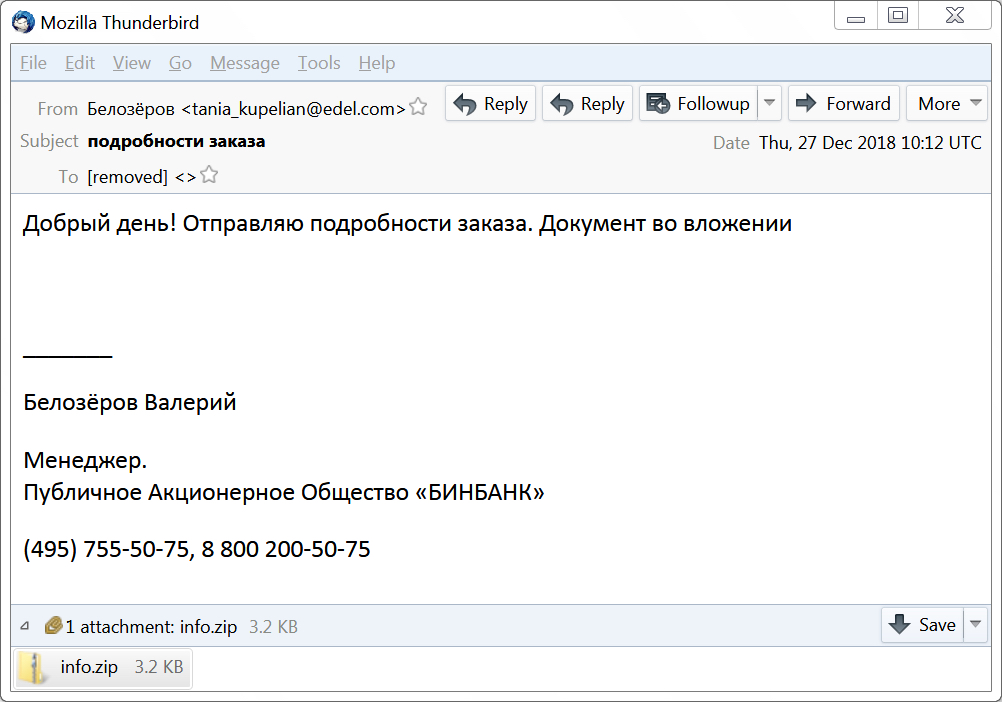Open the Go menu

coord(180,63)
